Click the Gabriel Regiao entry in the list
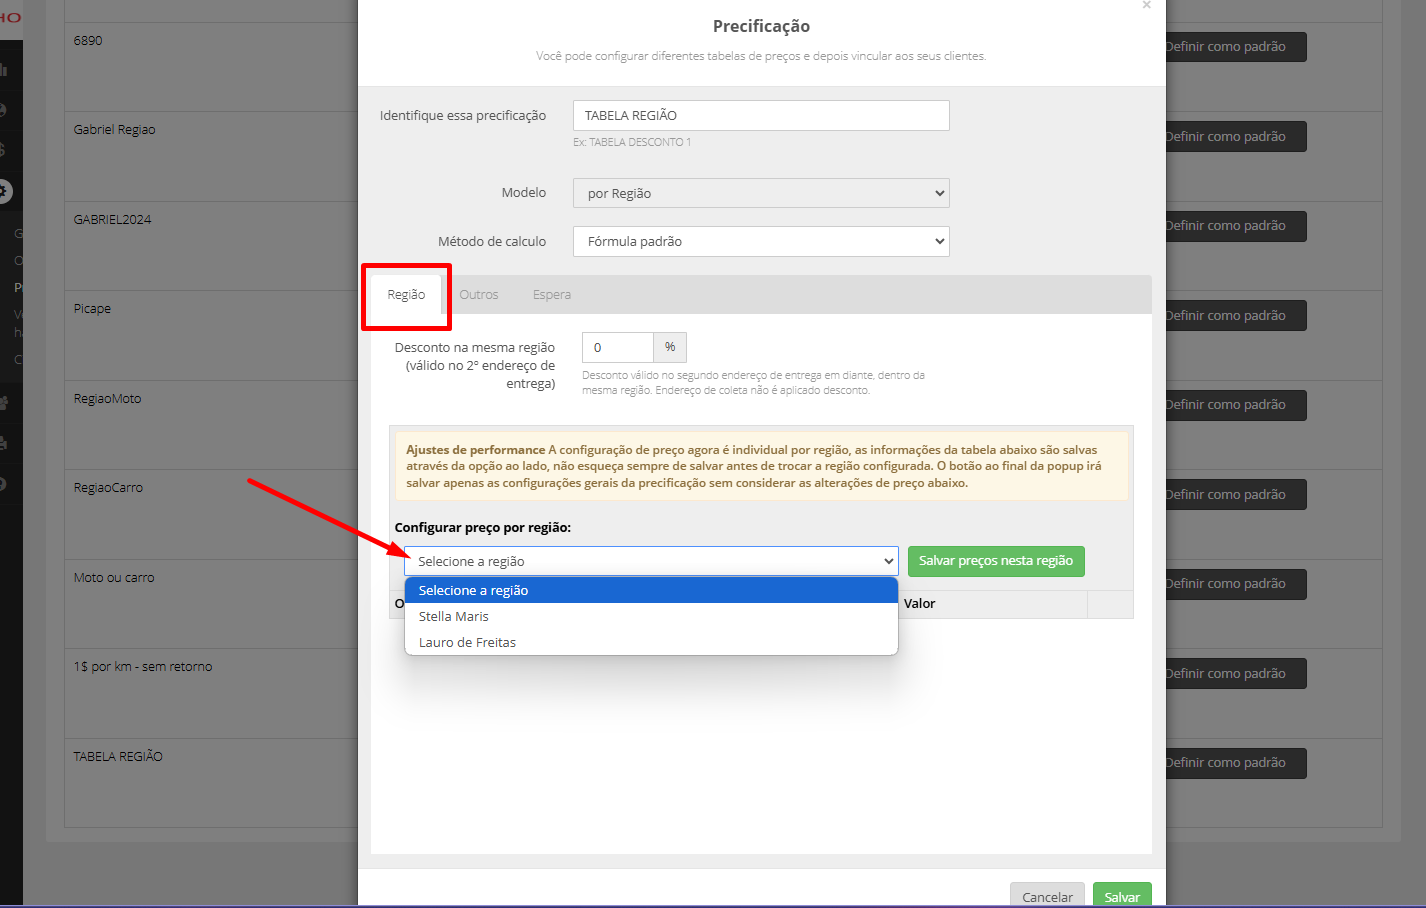Viewport: 1426px width, 908px height. [x=114, y=130]
